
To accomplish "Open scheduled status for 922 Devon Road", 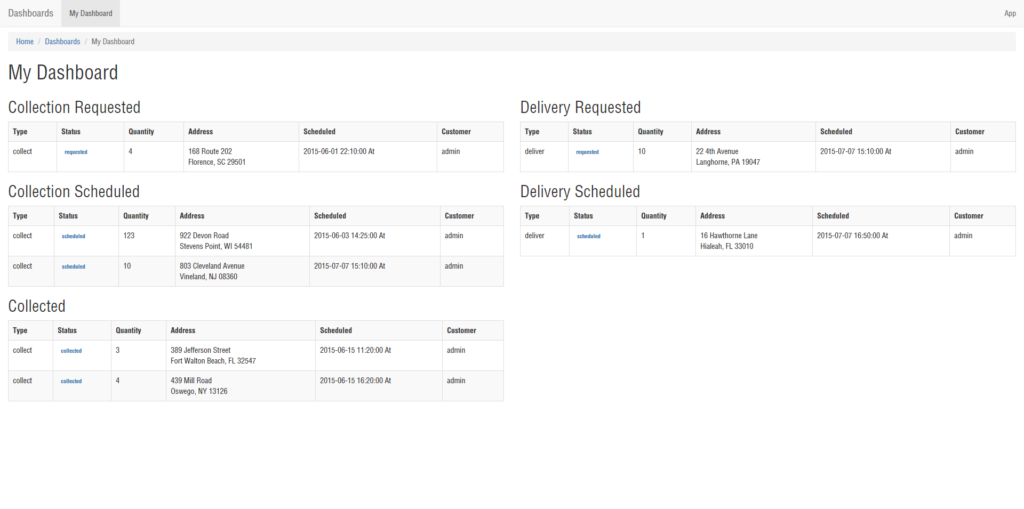I will tap(73, 237).
